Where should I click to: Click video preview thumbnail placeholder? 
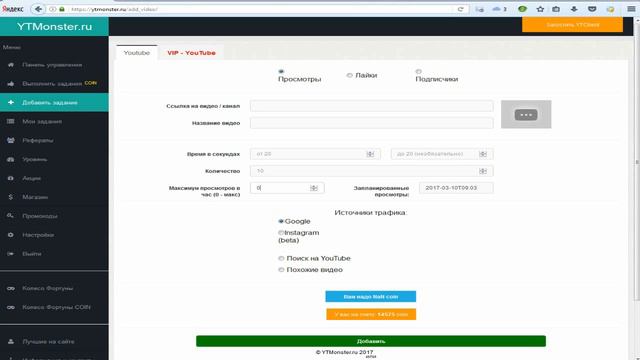pyautogui.click(x=526, y=114)
